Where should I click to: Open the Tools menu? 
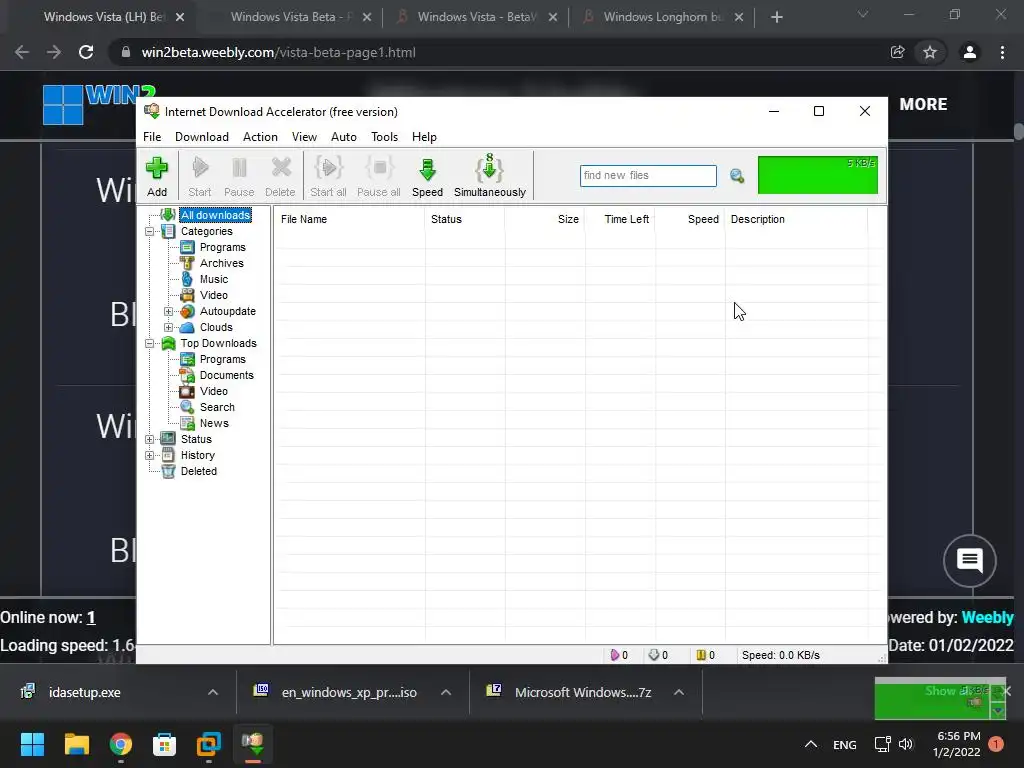[x=385, y=137]
